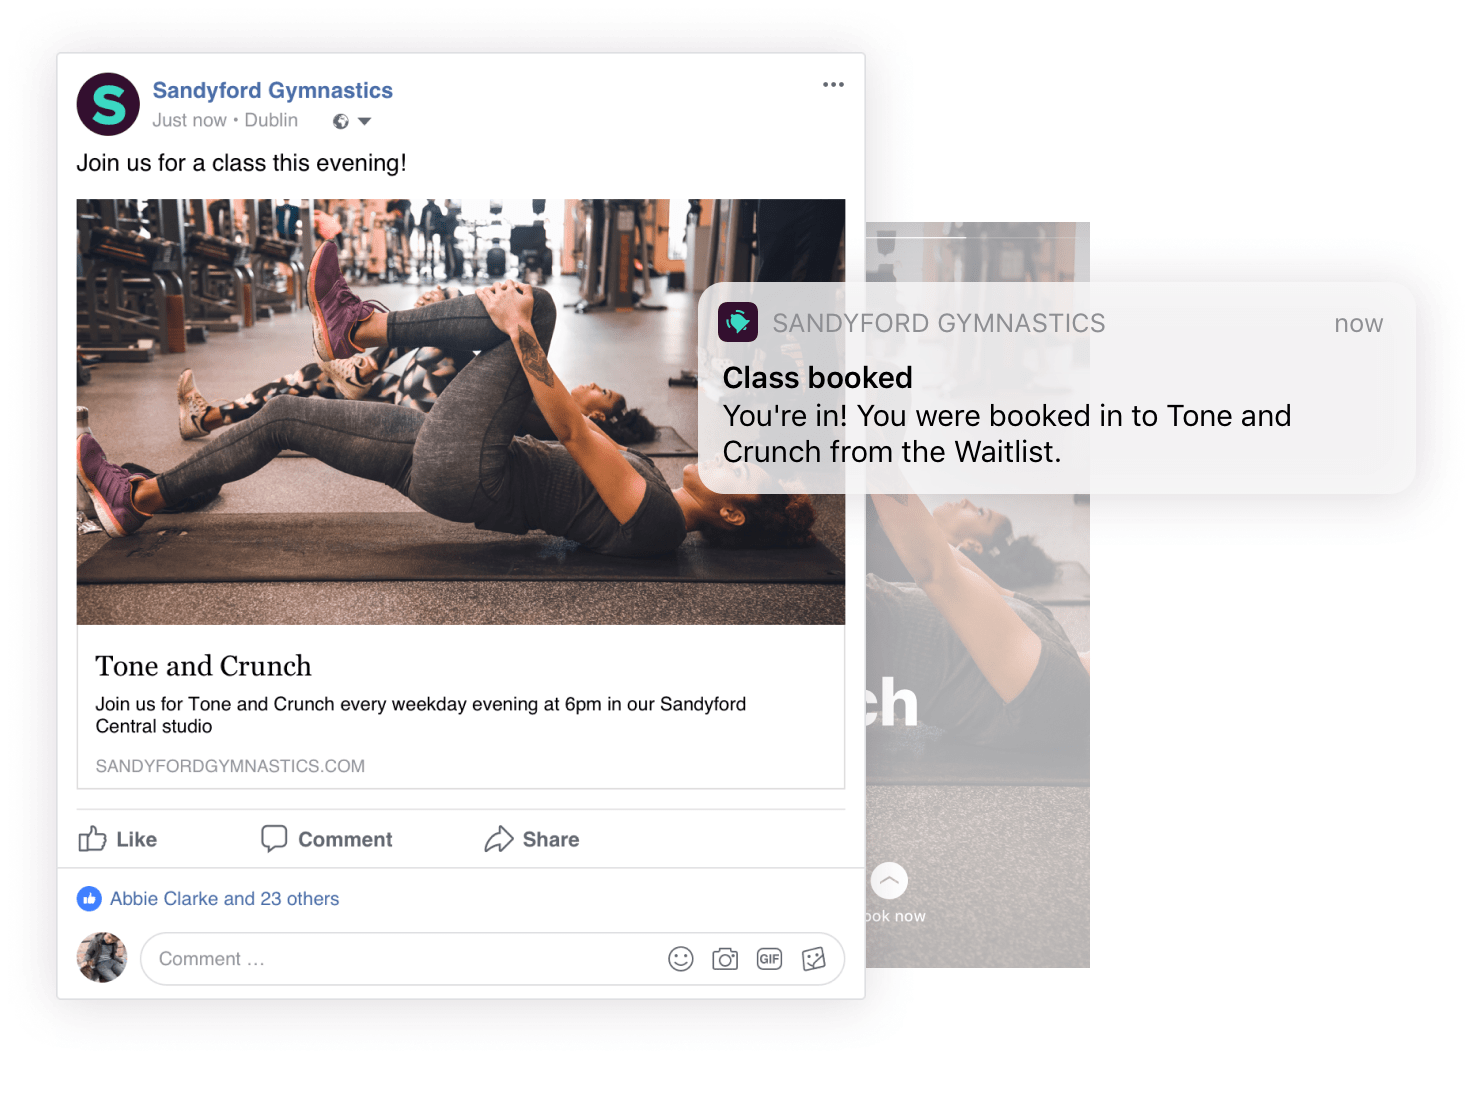This screenshot has height=1096, width=1472.
Task: Open the Tone and Crunch link title
Action: (203, 666)
